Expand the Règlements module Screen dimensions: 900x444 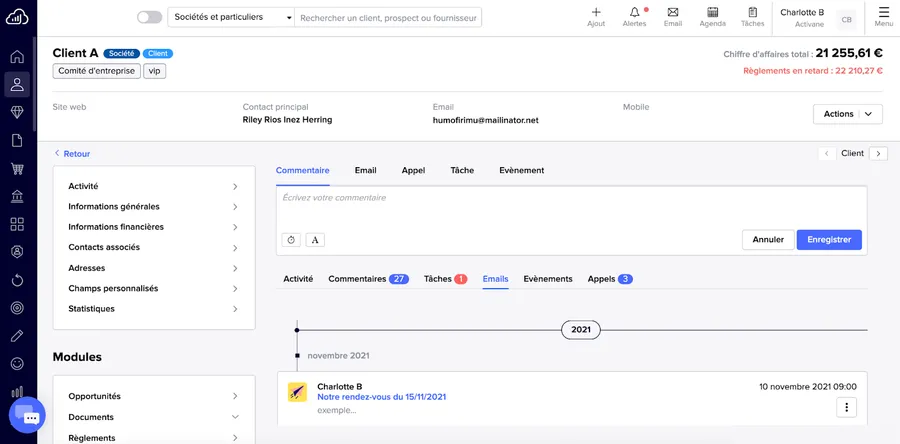click(154, 438)
